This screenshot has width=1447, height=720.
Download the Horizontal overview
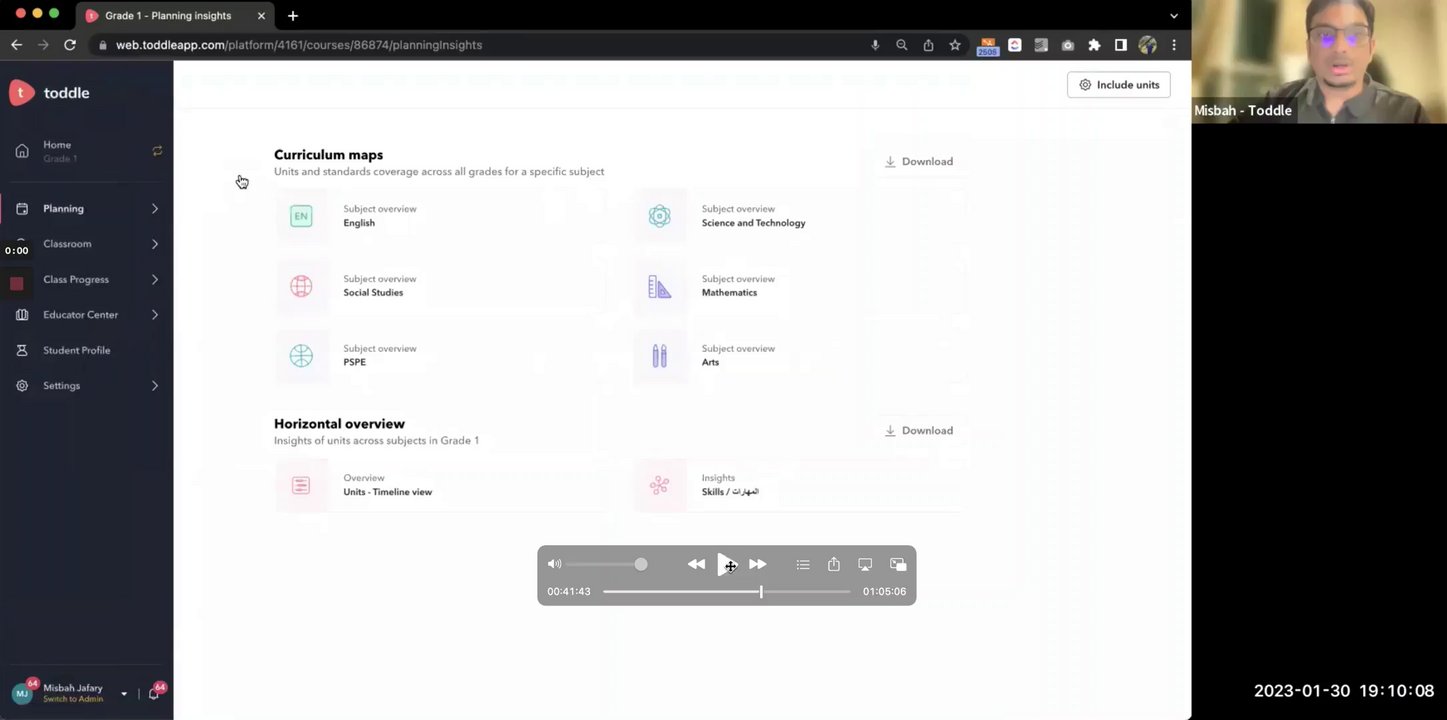click(918, 431)
